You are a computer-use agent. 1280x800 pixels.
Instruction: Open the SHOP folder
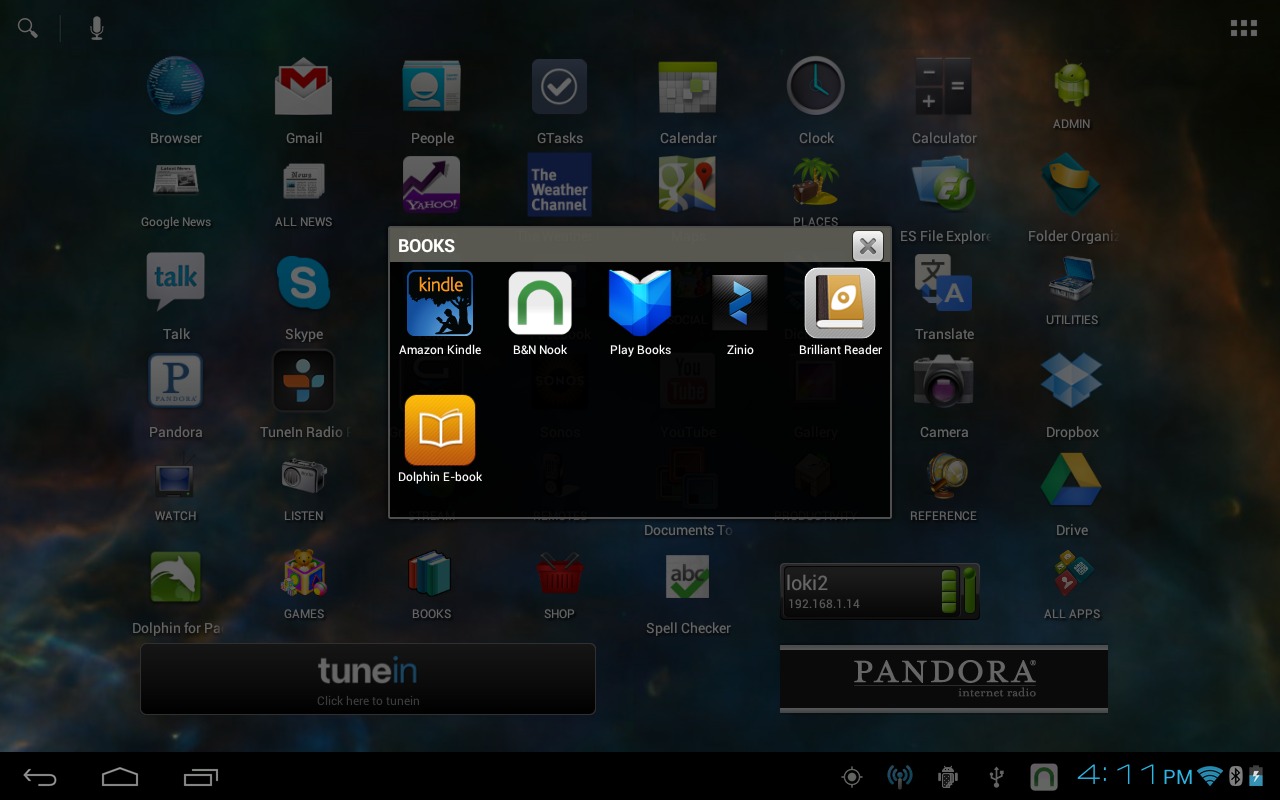click(x=560, y=585)
